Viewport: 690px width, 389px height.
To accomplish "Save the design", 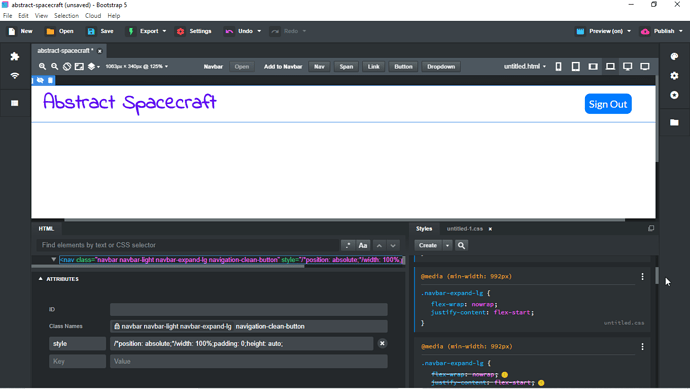I will pyautogui.click(x=100, y=31).
